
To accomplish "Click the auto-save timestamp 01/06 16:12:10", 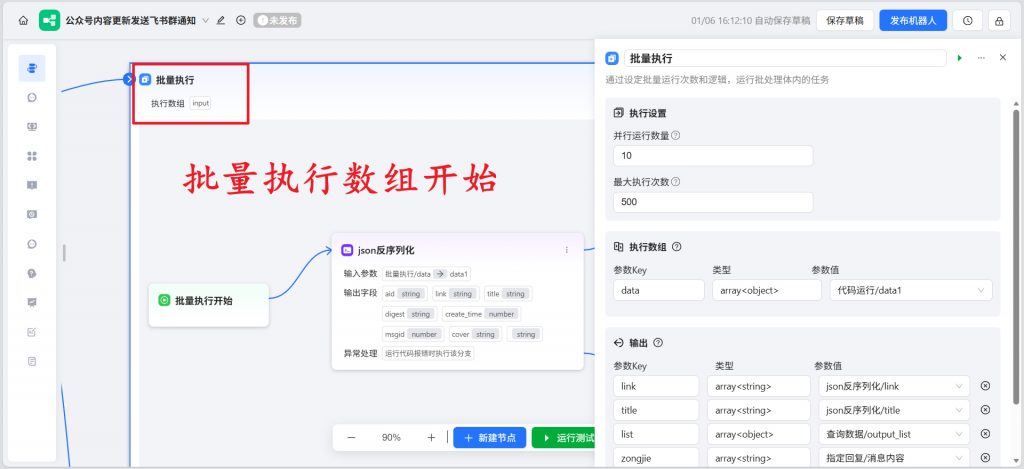I will pyautogui.click(x=721, y=20).
